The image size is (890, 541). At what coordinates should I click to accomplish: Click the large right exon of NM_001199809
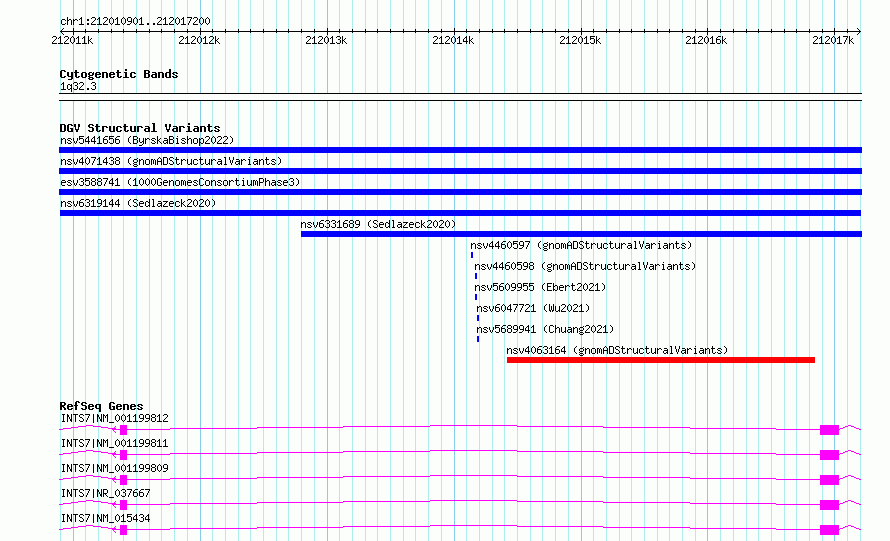click(x=829, y=480)
